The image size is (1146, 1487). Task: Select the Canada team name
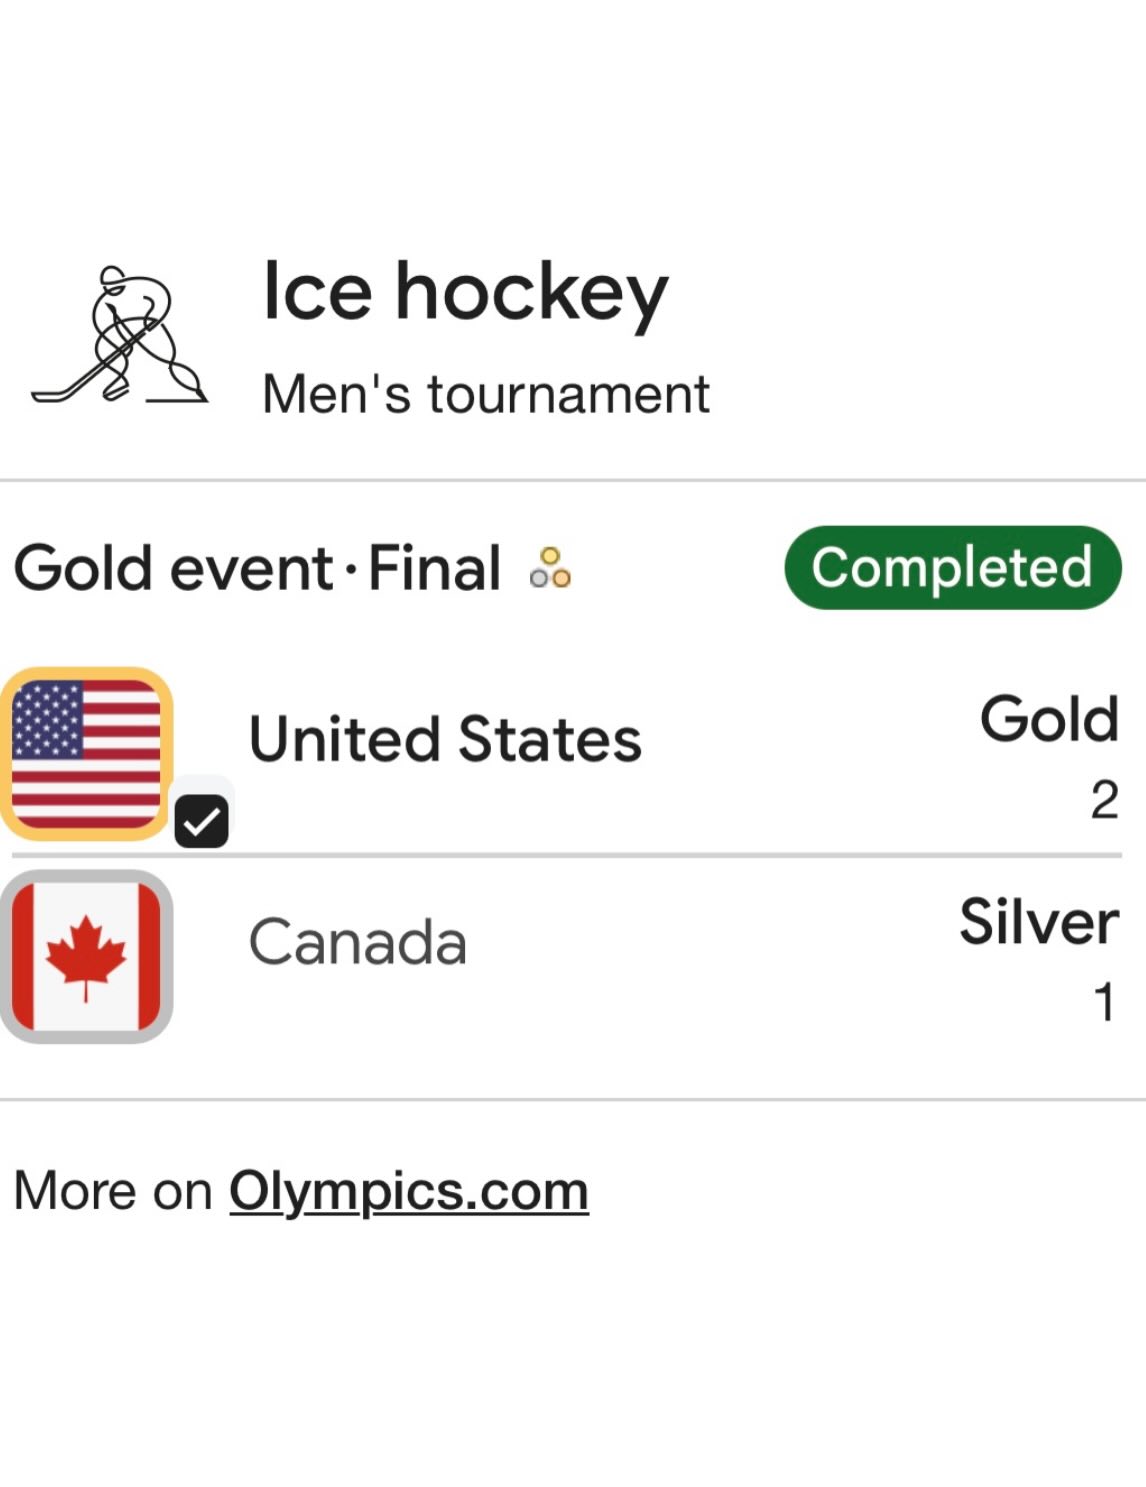point(357,942)
